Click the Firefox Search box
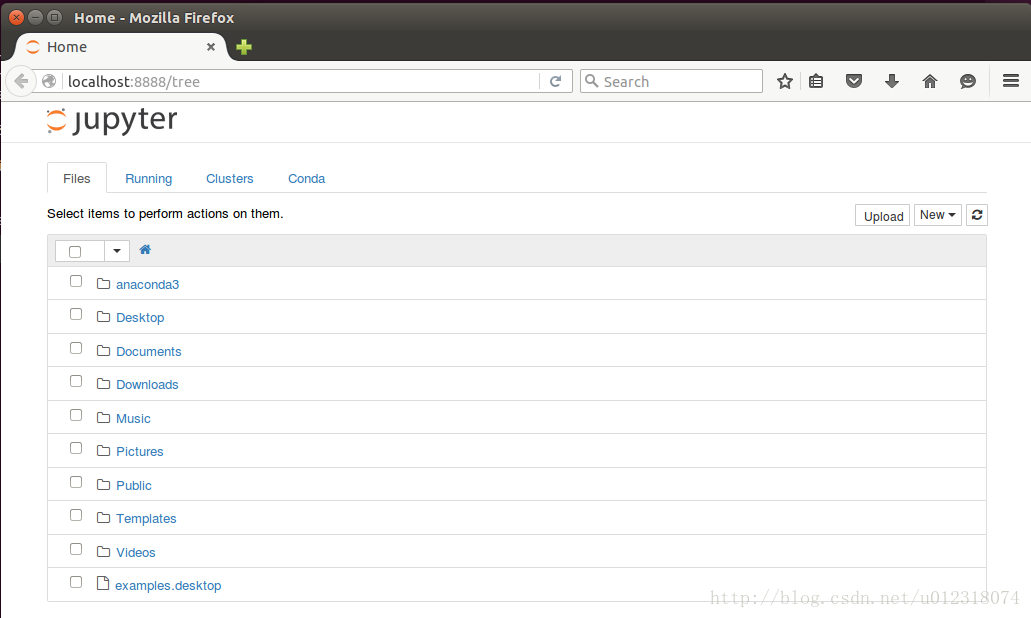 coord(671,82)
